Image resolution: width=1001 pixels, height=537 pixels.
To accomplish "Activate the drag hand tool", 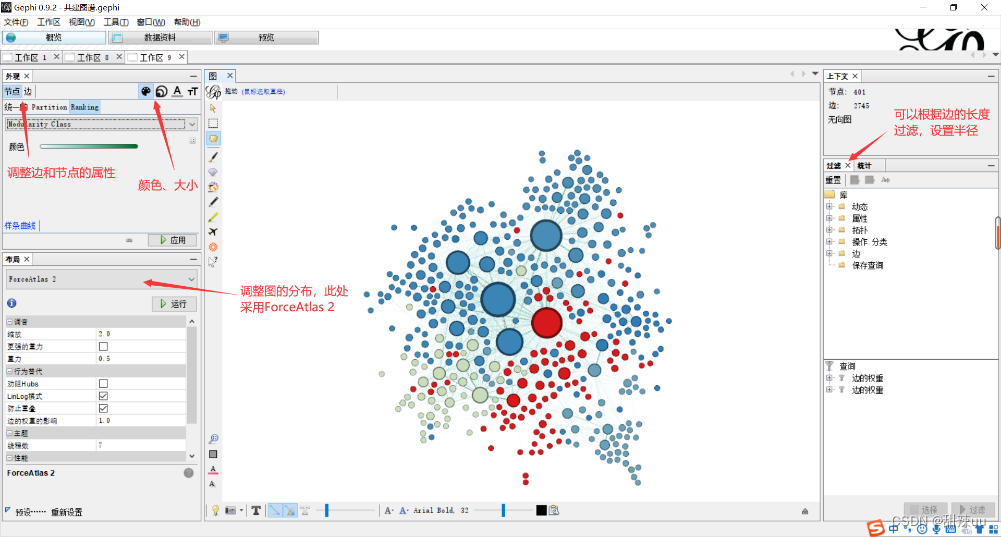I will point(213,139).
